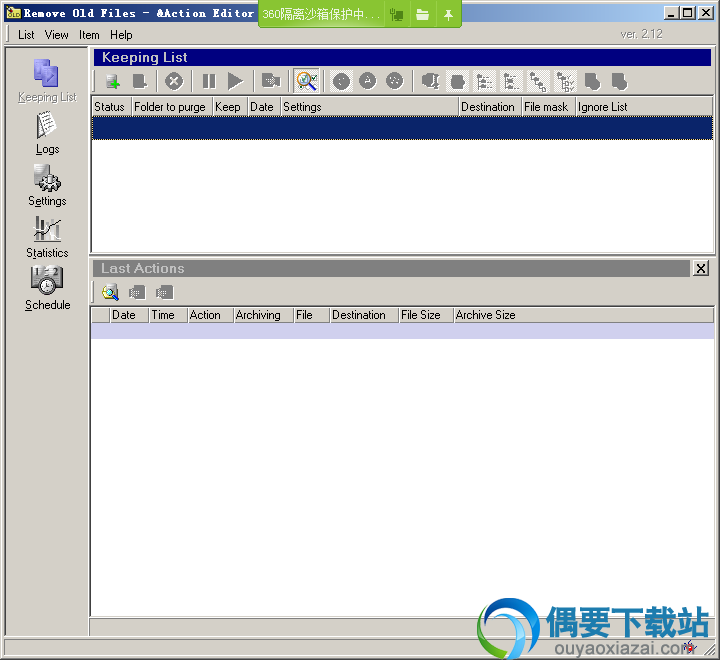This screenshot has width=720, height=660.
Task: Click the grayed icon right after the dotted-face circle
Action: point(430,82)
